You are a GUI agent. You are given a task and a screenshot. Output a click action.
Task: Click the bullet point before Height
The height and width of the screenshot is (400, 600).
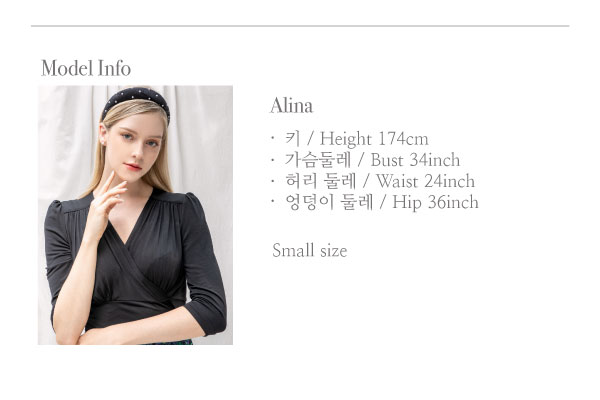coord(273,139)
